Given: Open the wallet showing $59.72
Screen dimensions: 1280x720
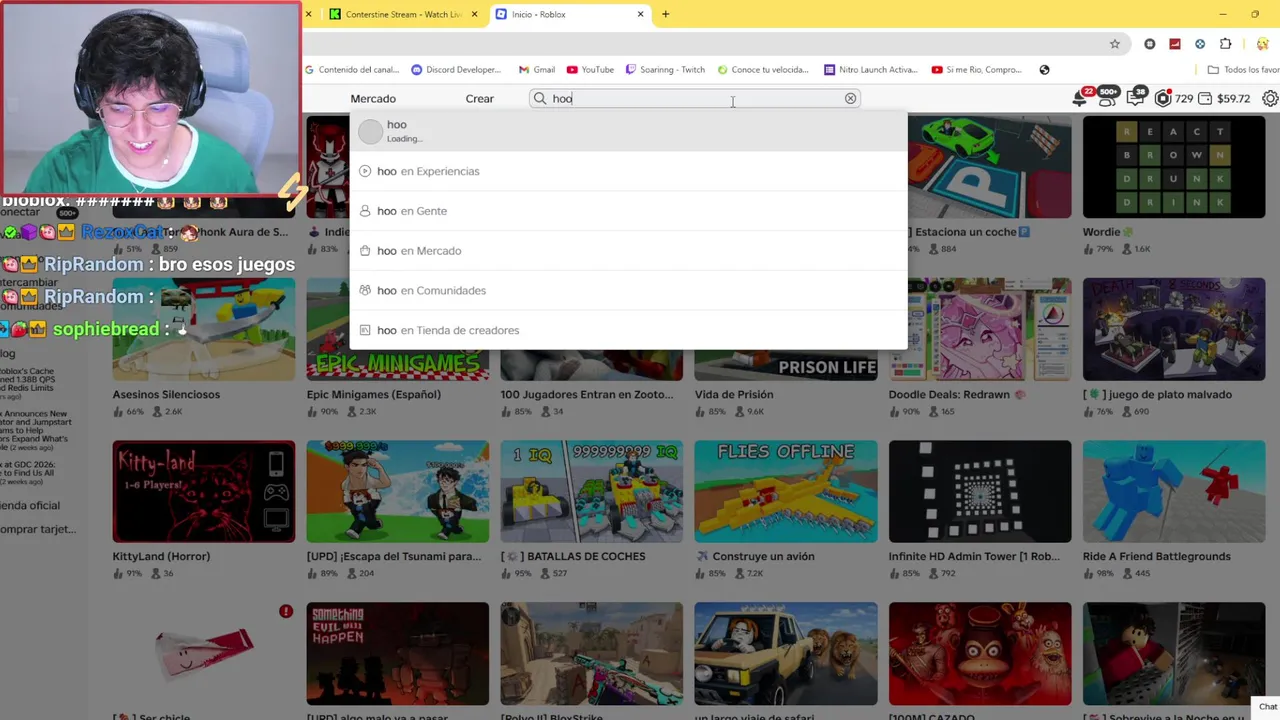Looking at the screenshot, I should [1225, 98].
